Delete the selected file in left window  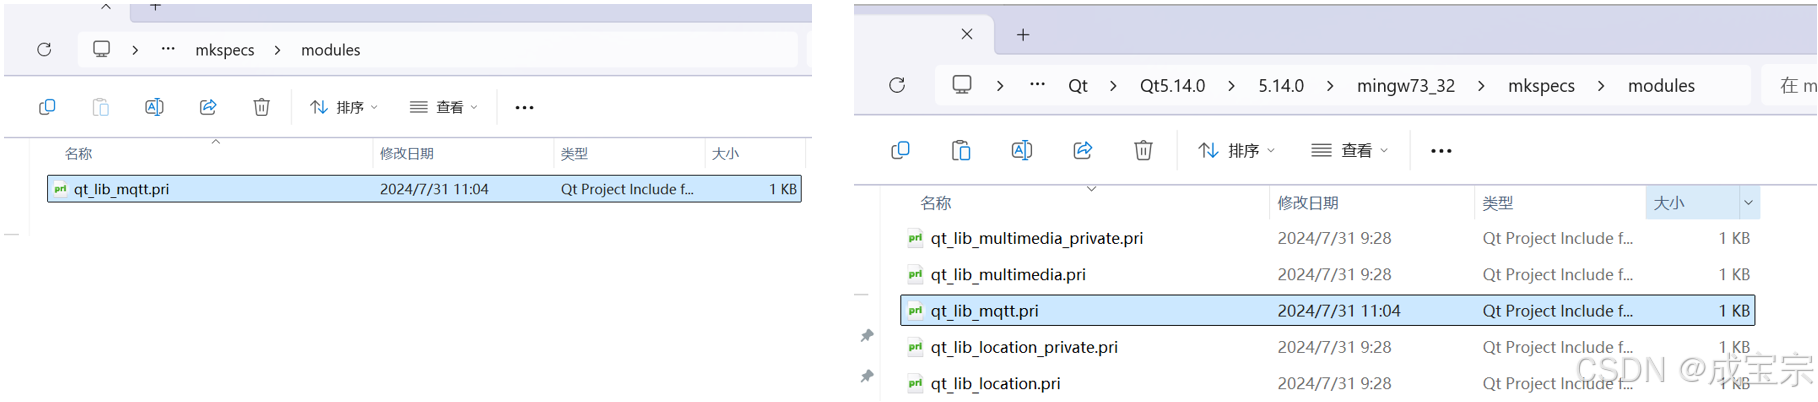(x=261, y=107)
